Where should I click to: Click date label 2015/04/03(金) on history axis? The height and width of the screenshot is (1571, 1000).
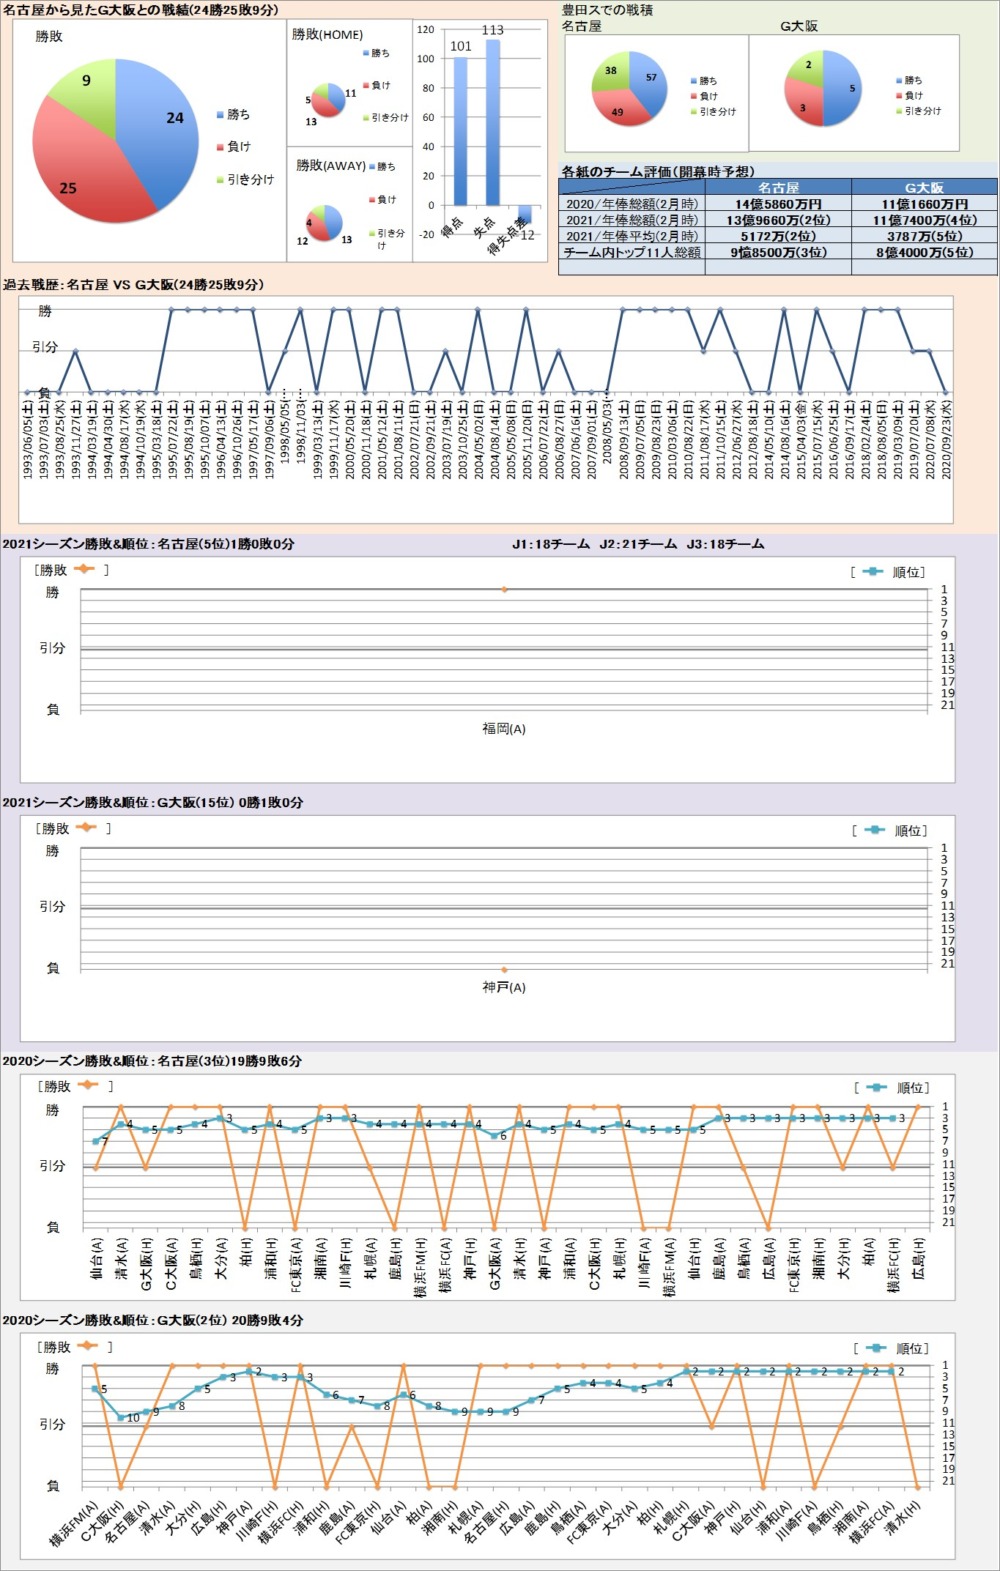(x=800, y=439)
